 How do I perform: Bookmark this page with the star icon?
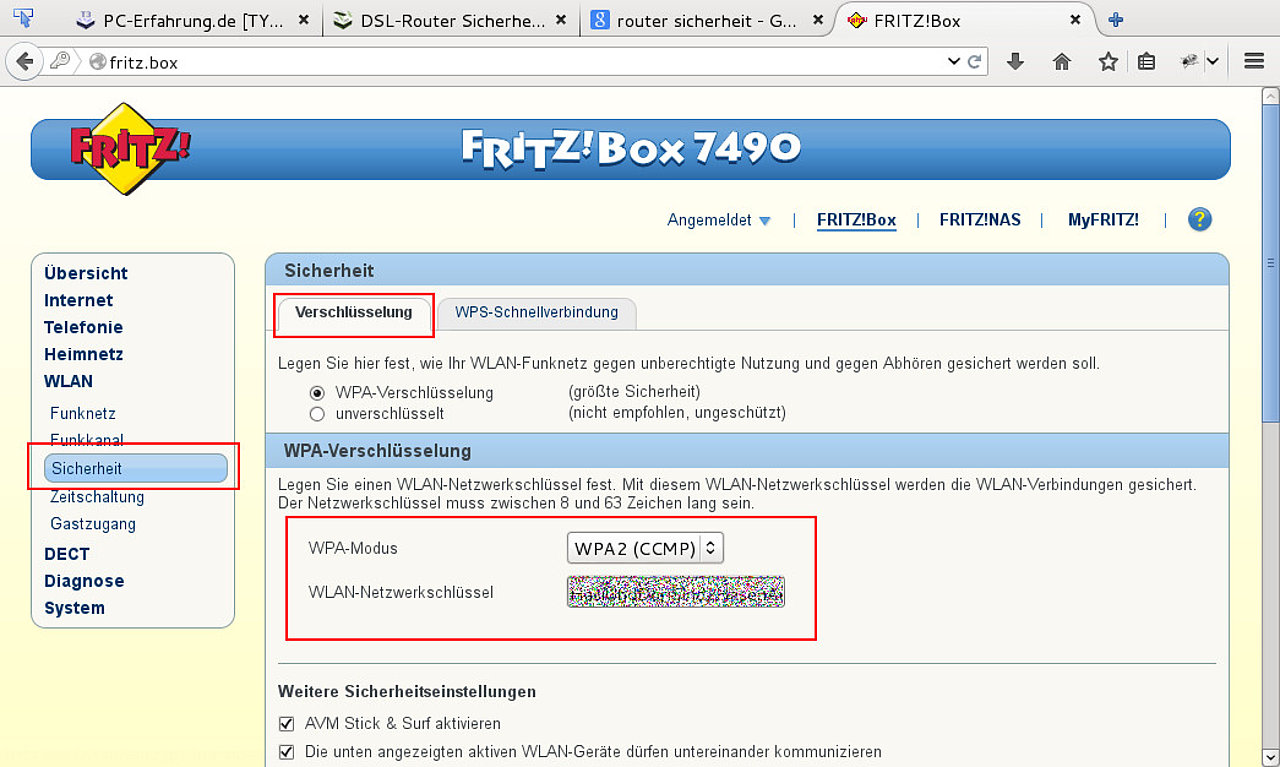(x=1108, y=62)
